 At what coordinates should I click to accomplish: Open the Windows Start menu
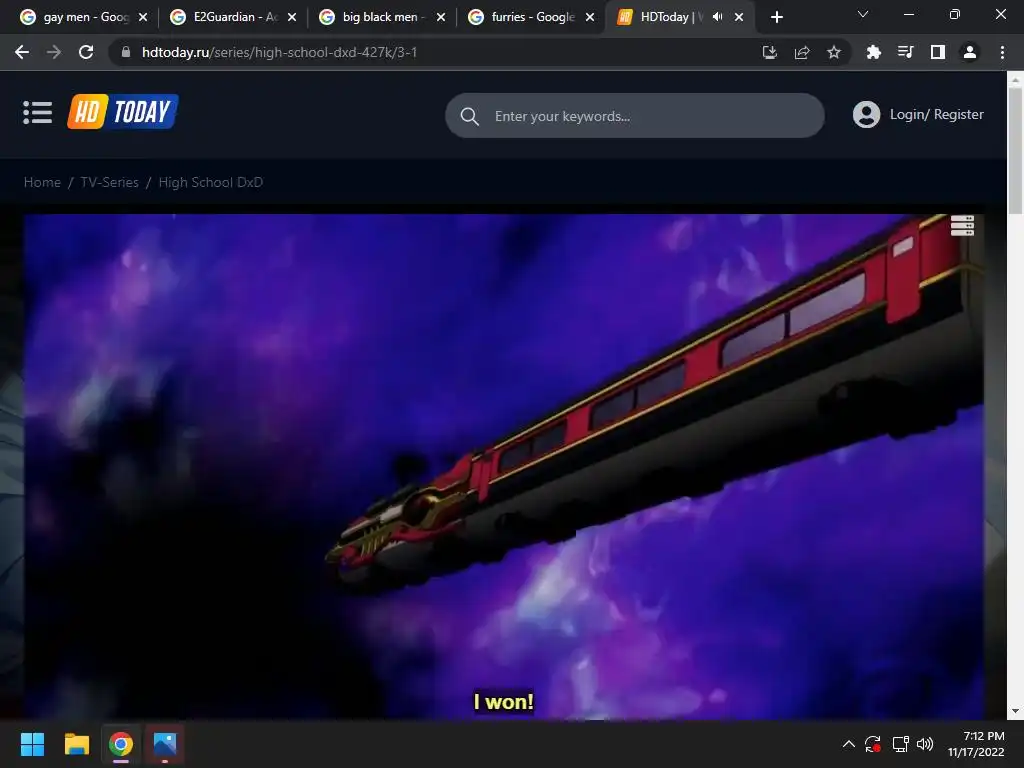[32, 744]
